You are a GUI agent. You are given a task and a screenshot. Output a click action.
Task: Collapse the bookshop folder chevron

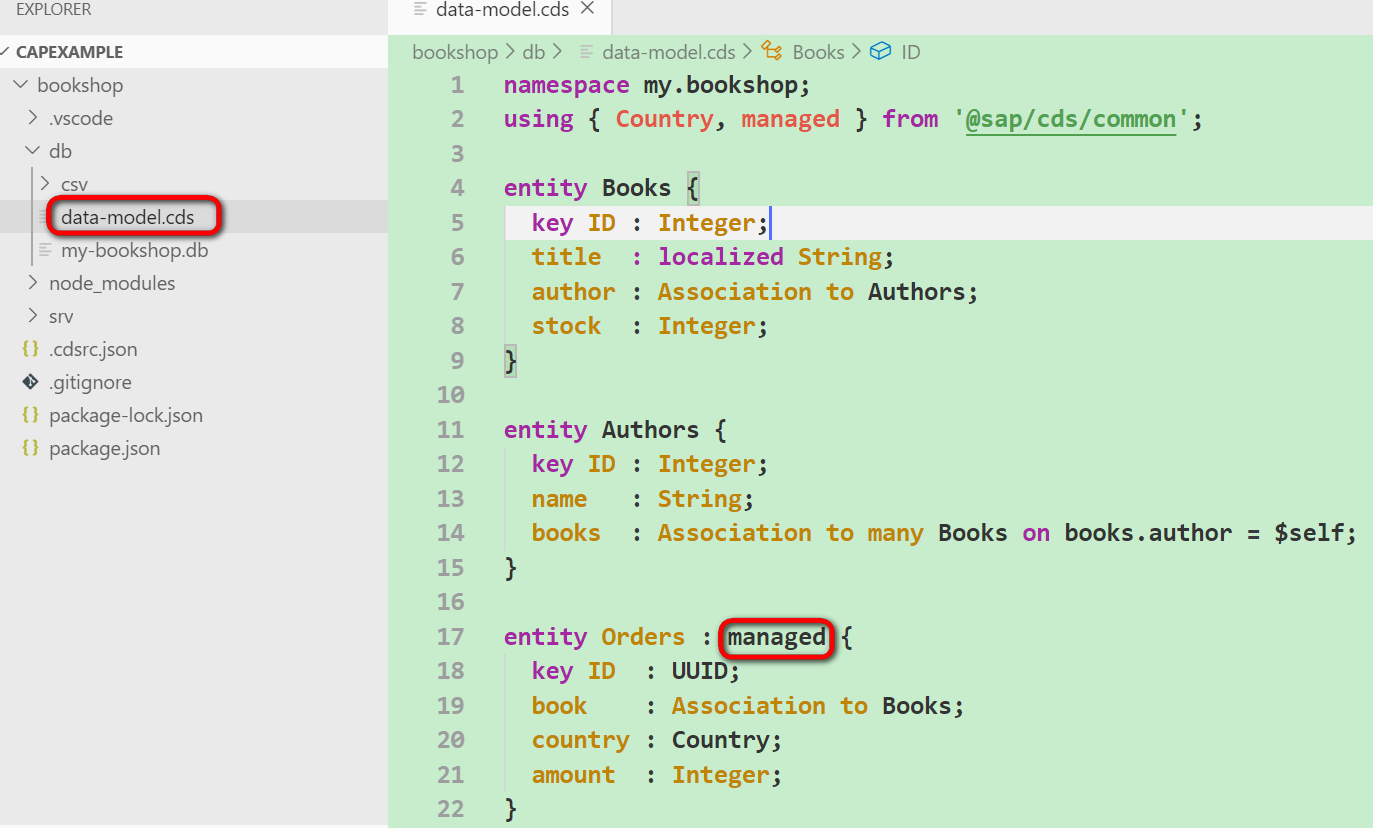point(21,85)
